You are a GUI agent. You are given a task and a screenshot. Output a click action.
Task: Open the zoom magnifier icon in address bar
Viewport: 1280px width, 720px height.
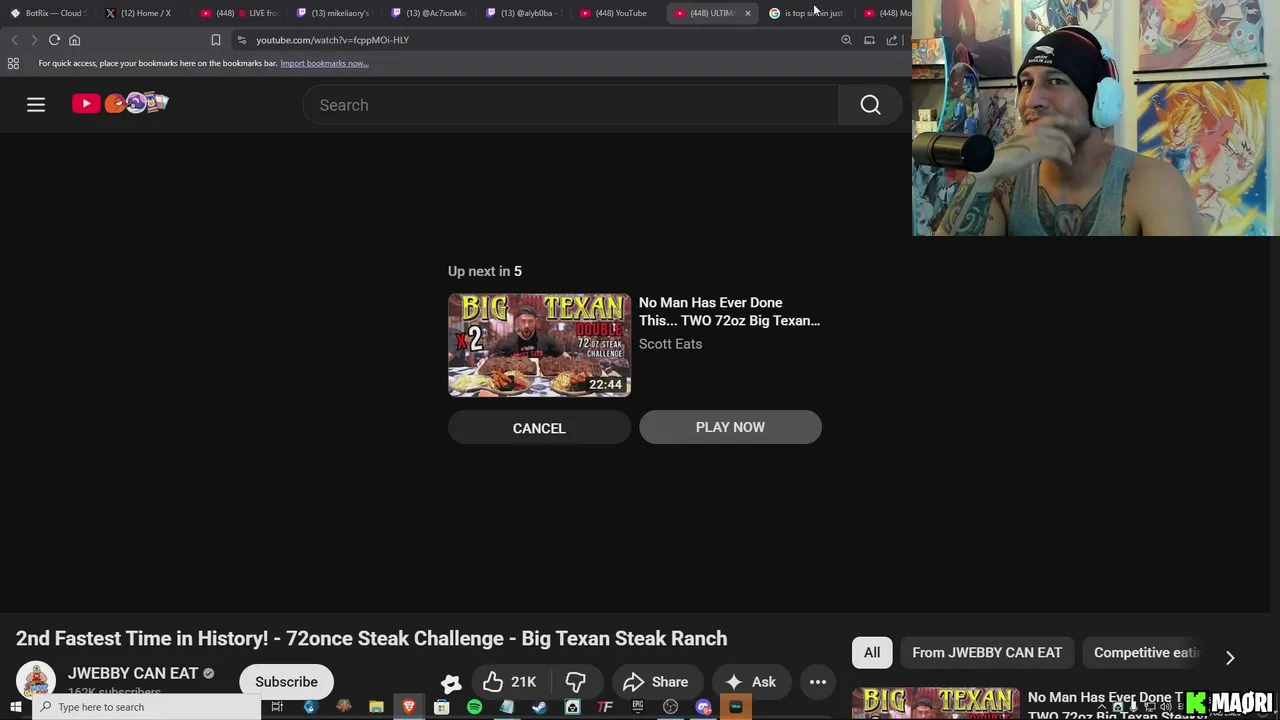tap(846, 40)
